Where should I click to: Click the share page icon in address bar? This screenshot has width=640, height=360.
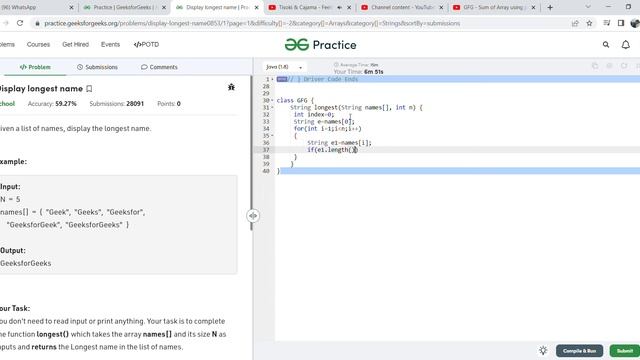click(x=575, y=23)
